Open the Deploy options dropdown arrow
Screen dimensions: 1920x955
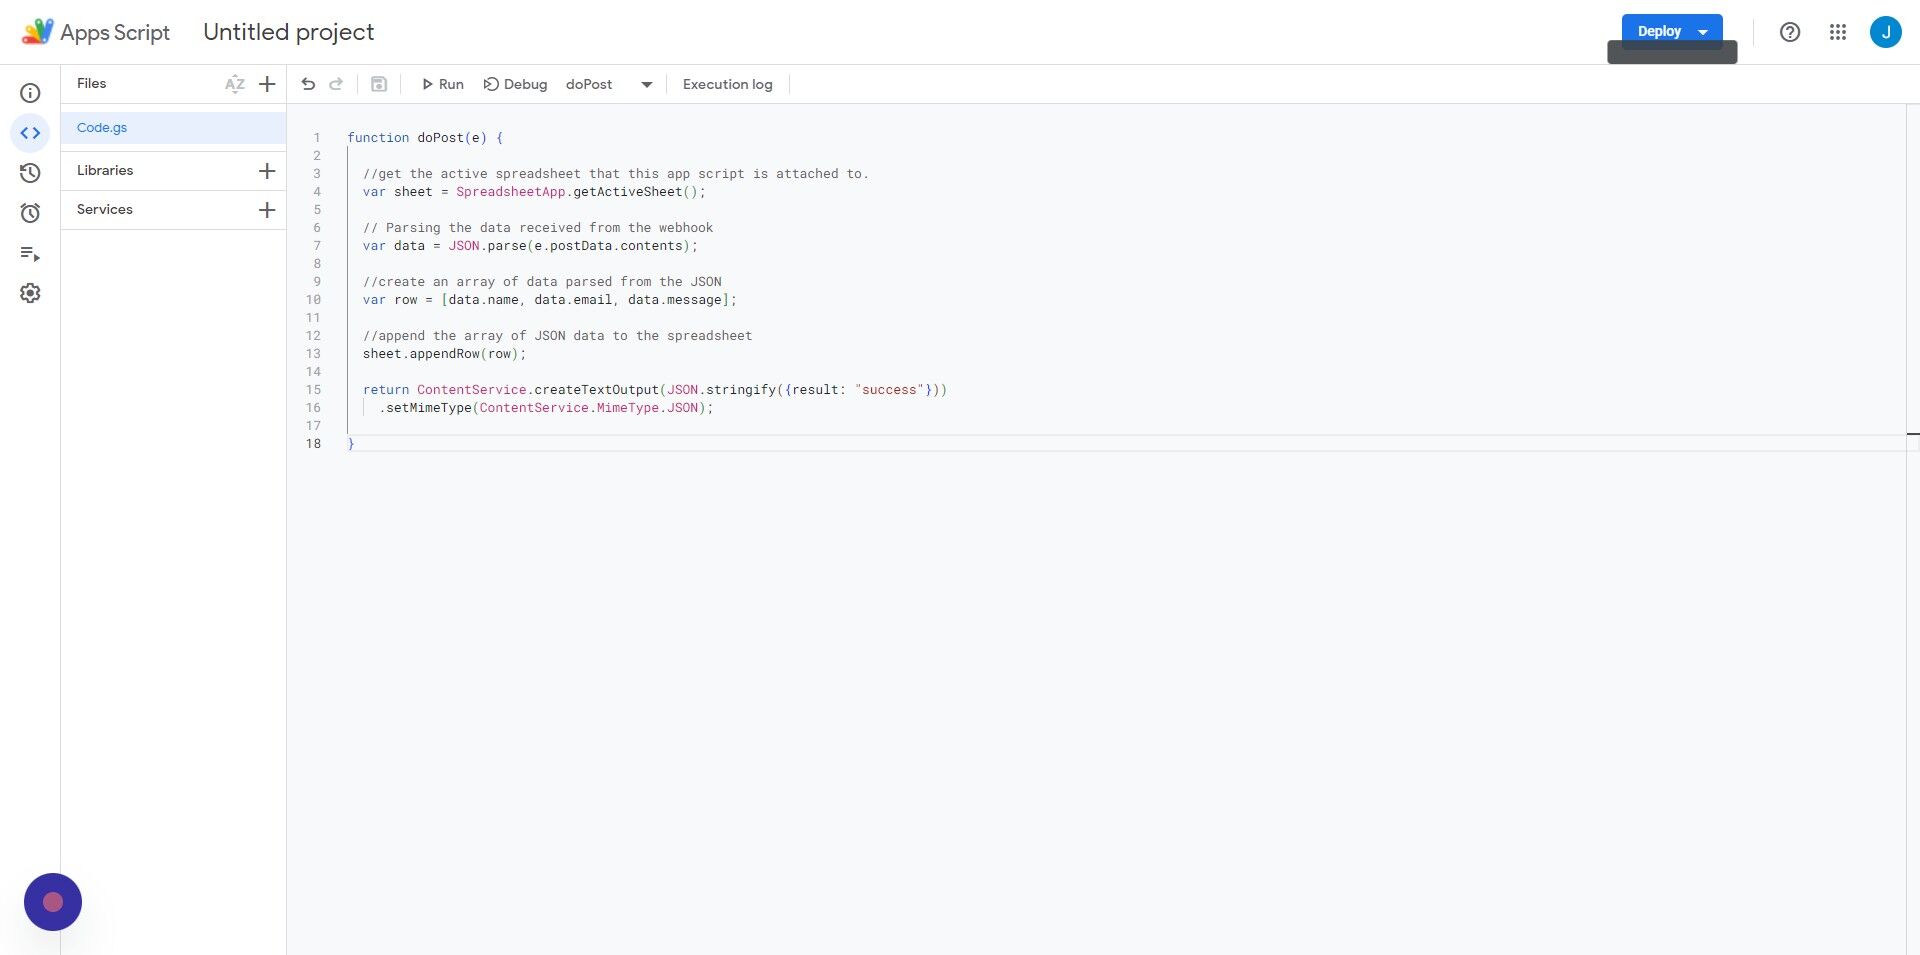1703,31
